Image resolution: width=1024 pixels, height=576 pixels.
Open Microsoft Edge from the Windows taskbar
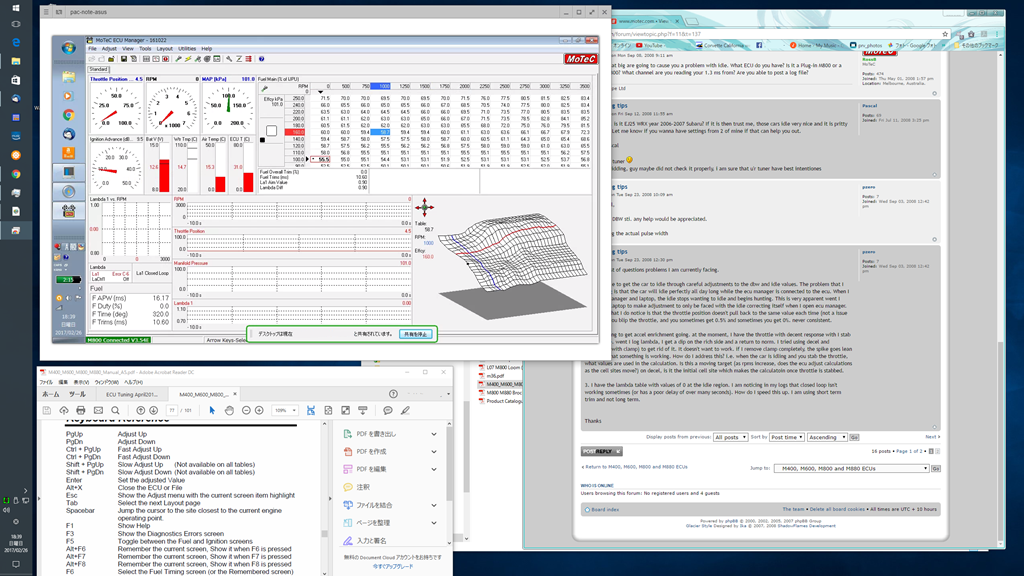(16, 42)
